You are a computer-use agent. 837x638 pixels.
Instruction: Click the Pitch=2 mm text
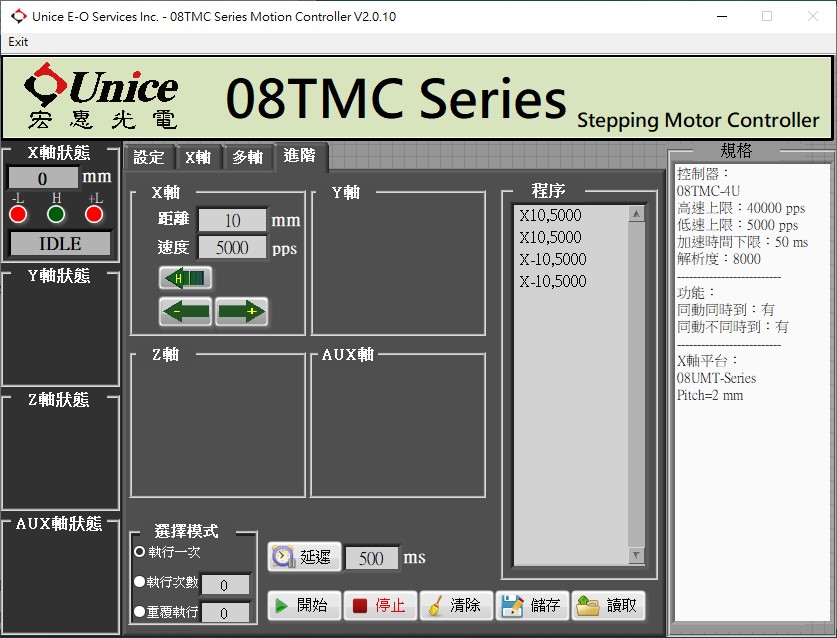pos(710,395)
